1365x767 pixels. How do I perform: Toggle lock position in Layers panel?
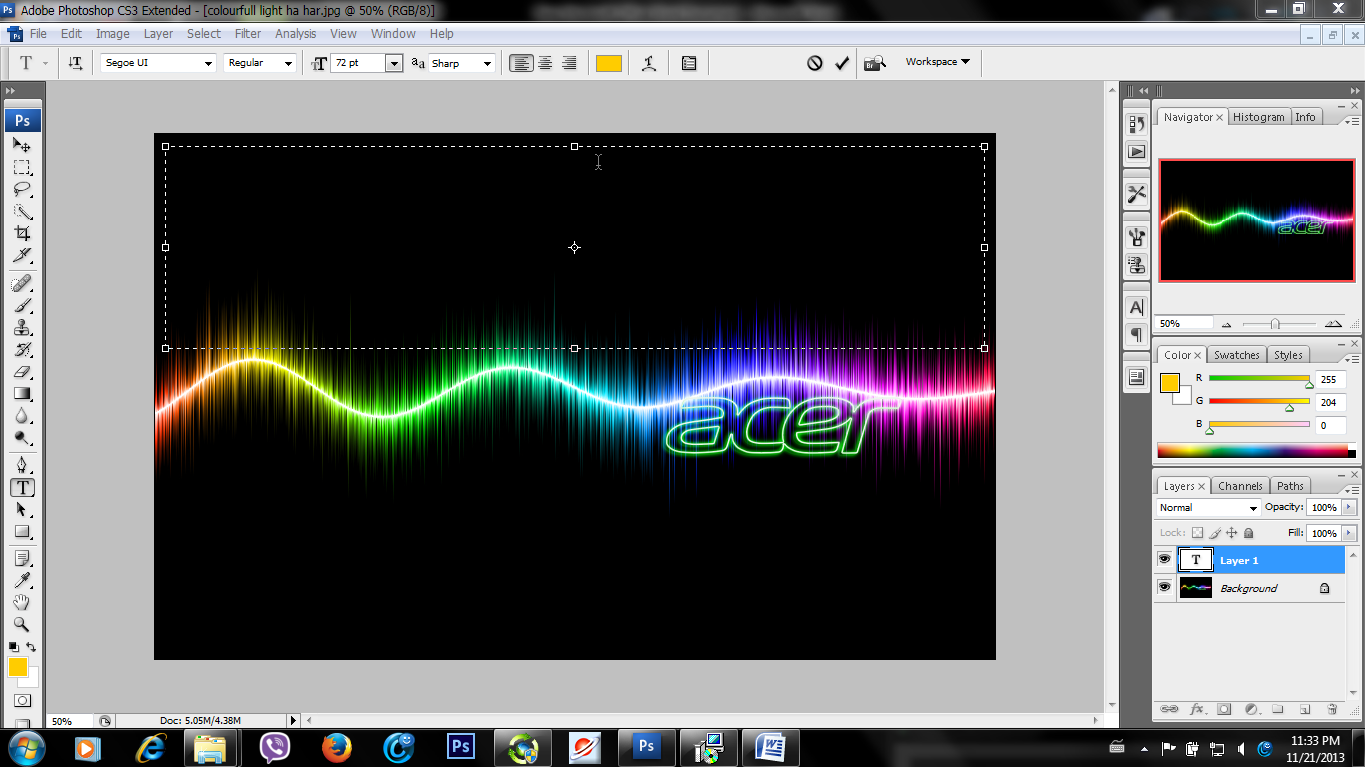(x=1231, y=534)
